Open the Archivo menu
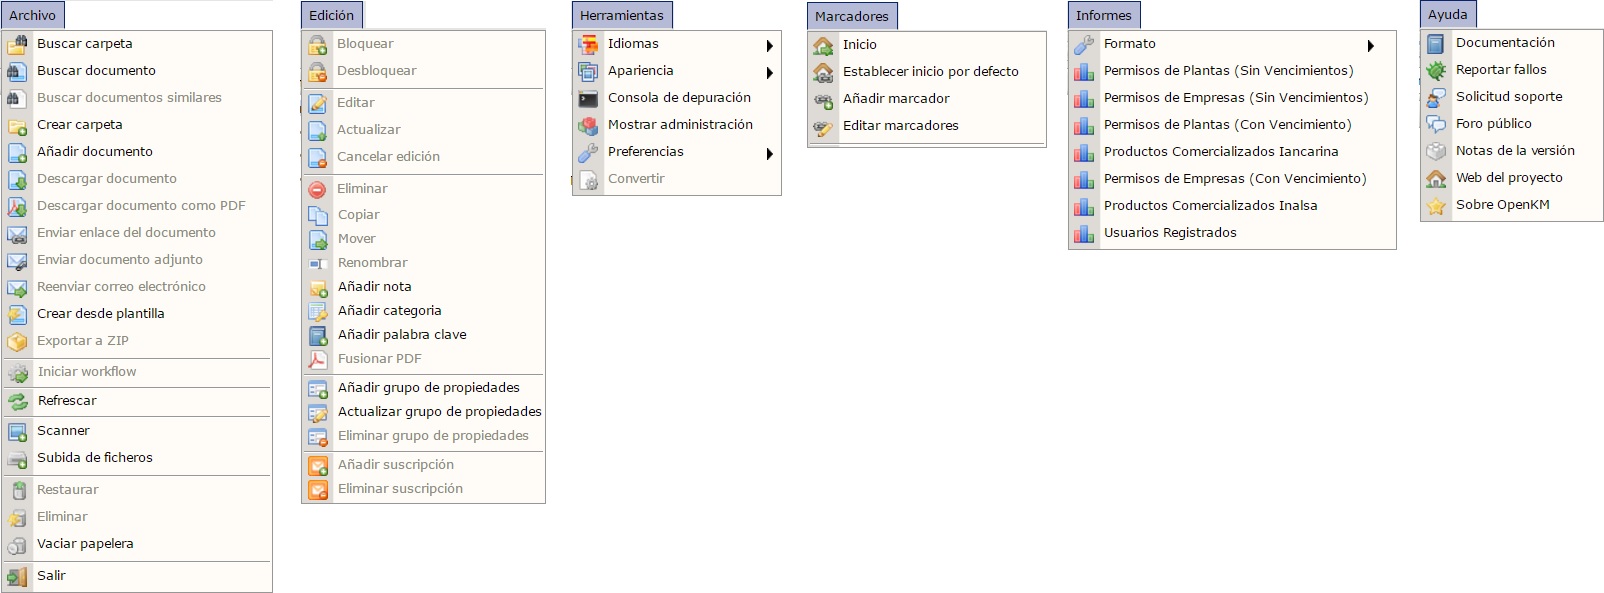Screen dimensions: 1604x593 point(33,15)
